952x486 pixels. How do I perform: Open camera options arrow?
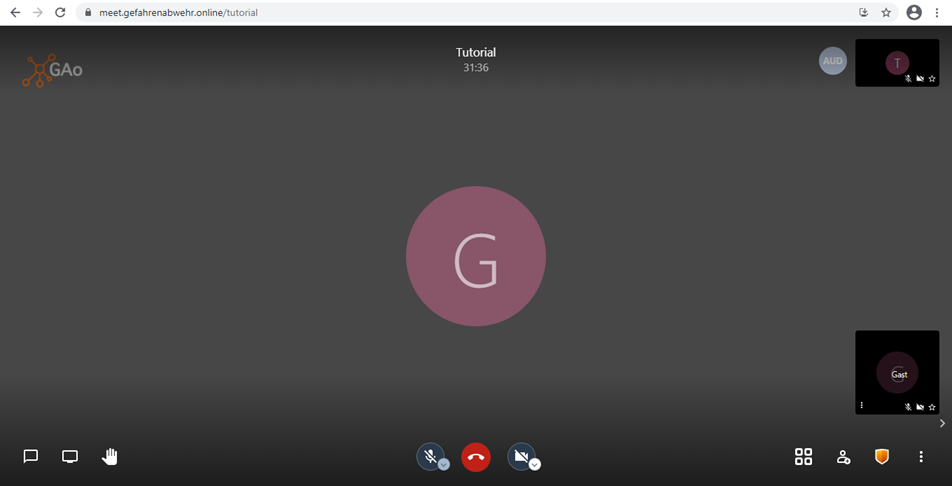coord(535,464)
